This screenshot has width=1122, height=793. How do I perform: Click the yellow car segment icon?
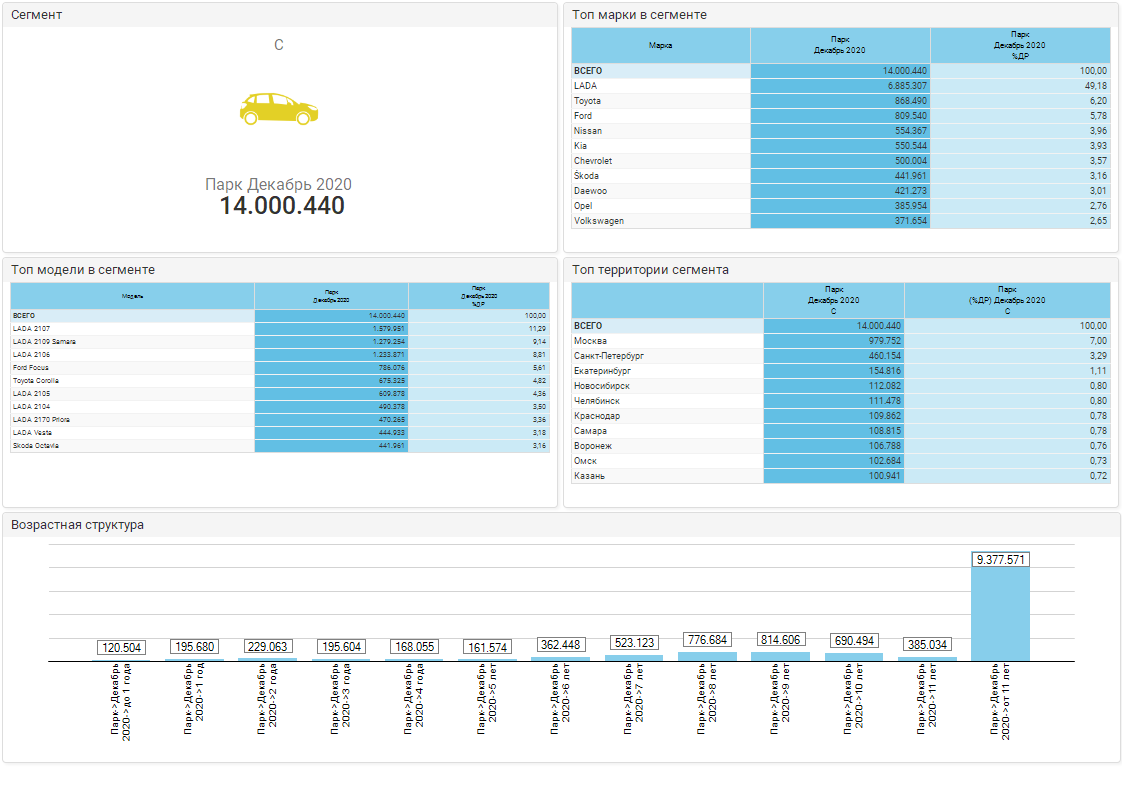[x=278, y=108]
